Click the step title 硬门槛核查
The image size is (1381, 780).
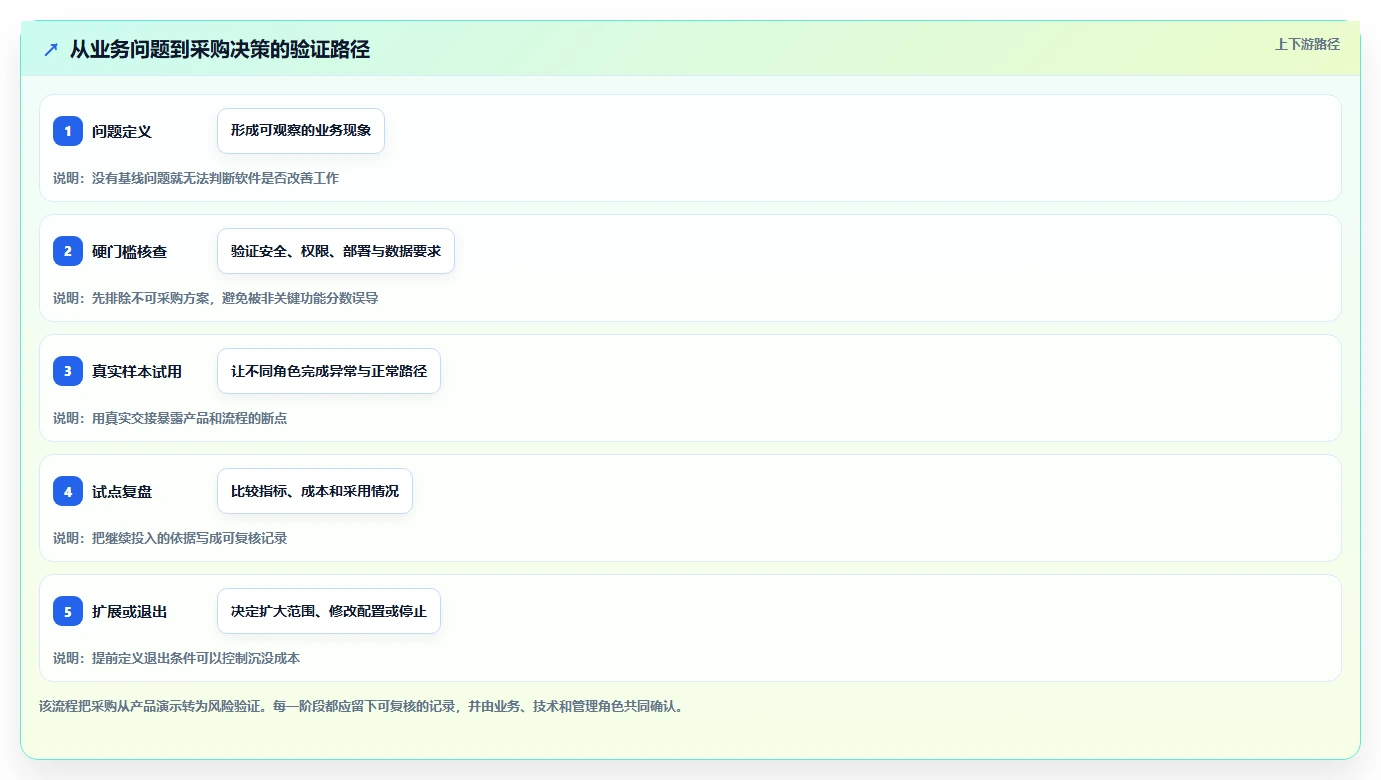tap(130, 251)
